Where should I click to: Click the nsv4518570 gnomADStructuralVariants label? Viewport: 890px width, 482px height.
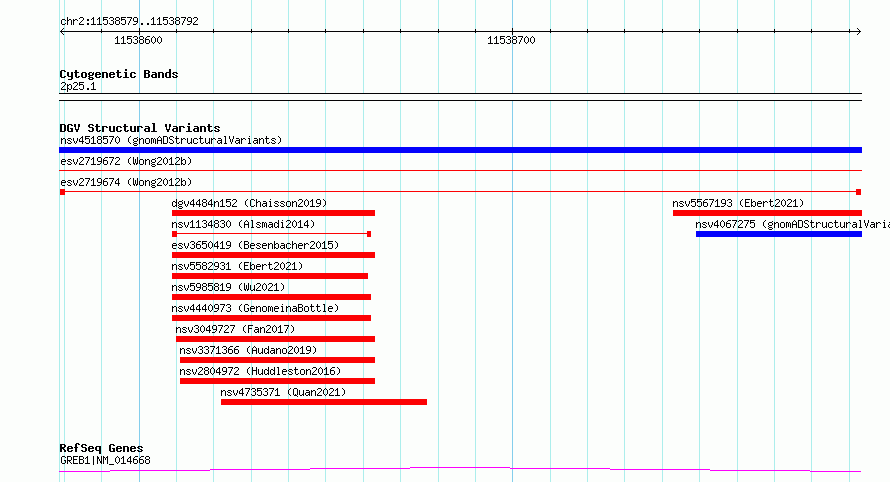coord(171,140)
